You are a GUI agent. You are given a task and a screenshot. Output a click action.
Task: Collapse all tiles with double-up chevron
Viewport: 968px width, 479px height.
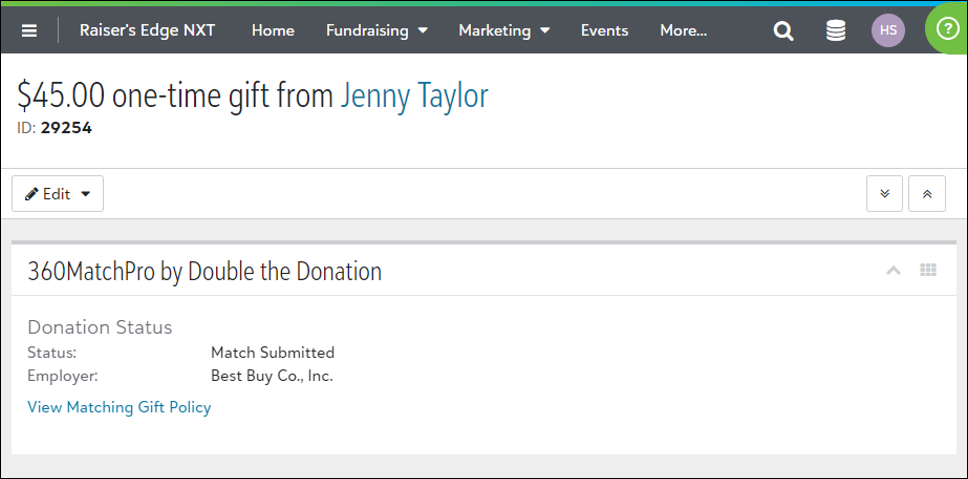pos(927,194)
